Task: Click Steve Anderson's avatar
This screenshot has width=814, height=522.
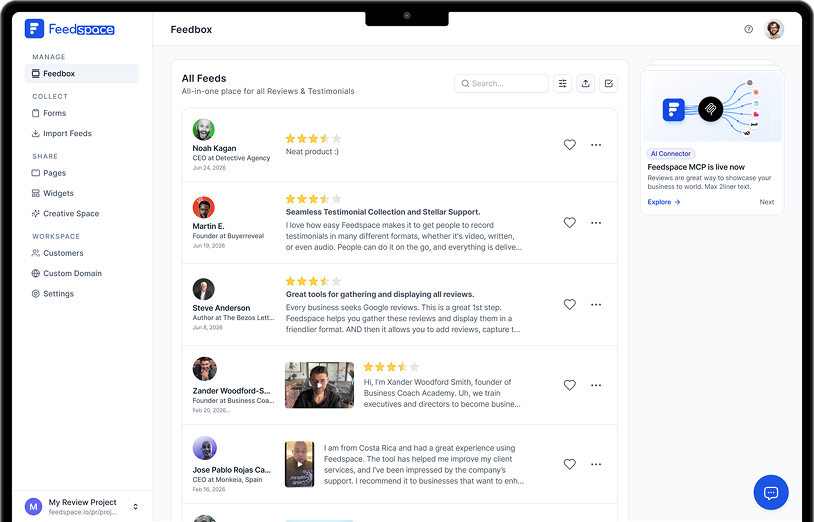Action: (x=204, y=289)
